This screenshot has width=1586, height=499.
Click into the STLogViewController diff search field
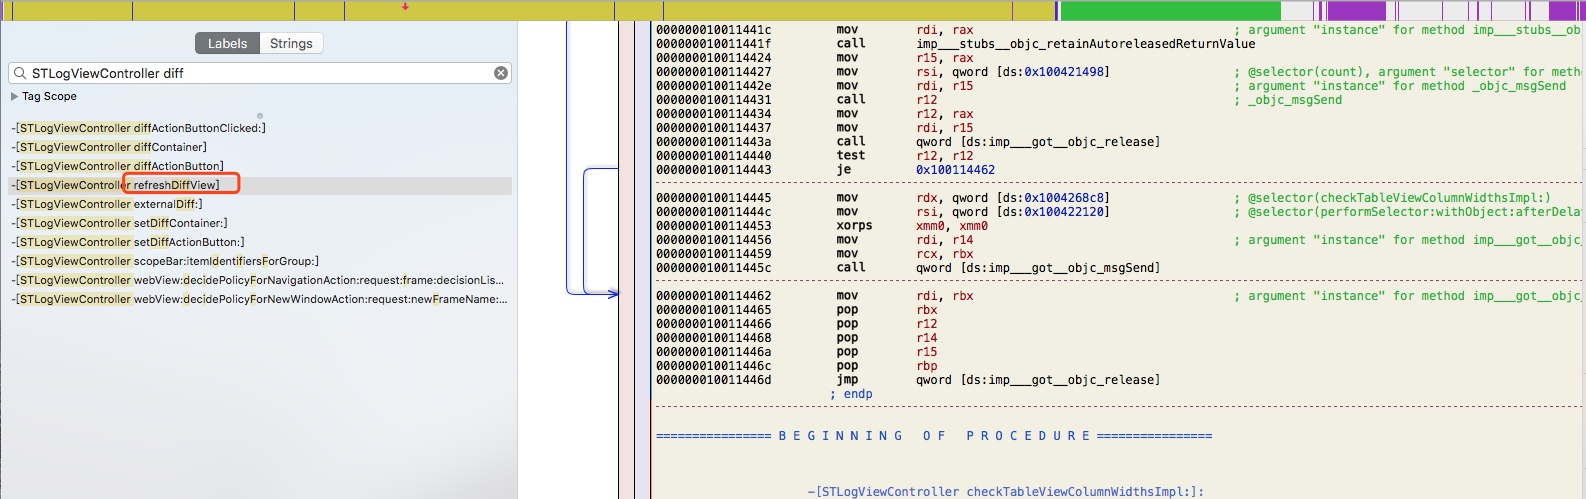[x=250, y=73]
